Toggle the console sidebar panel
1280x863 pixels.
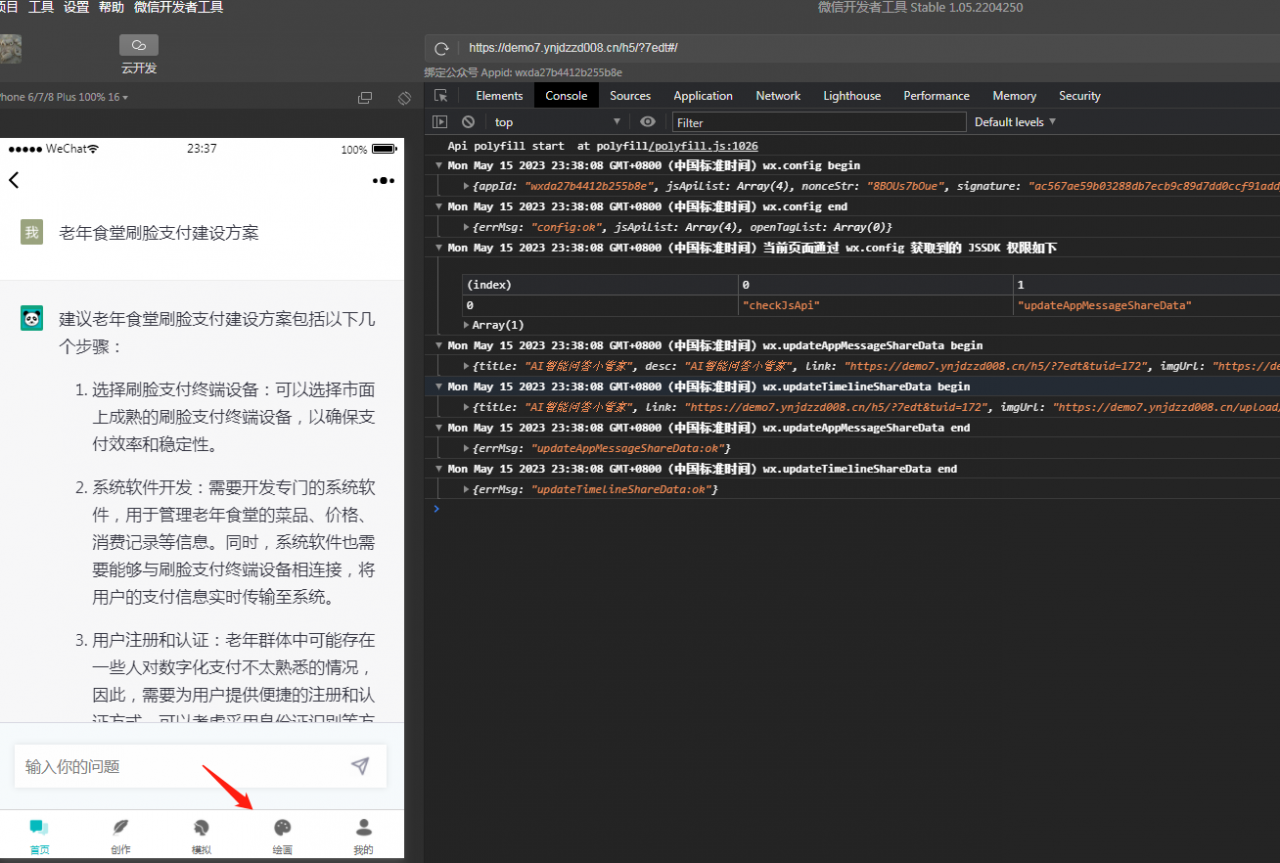point(440,122)
